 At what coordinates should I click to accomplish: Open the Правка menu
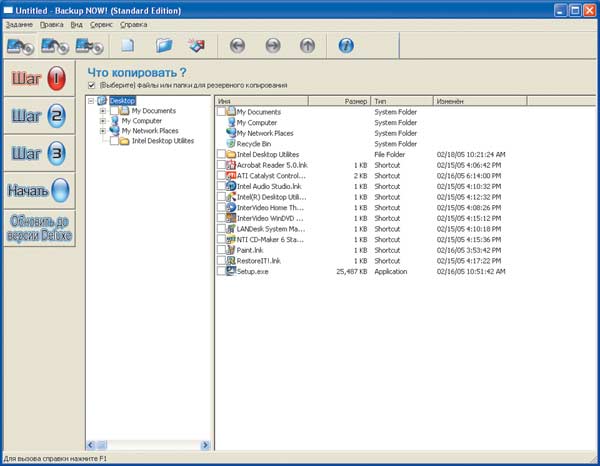coord(52,25)
